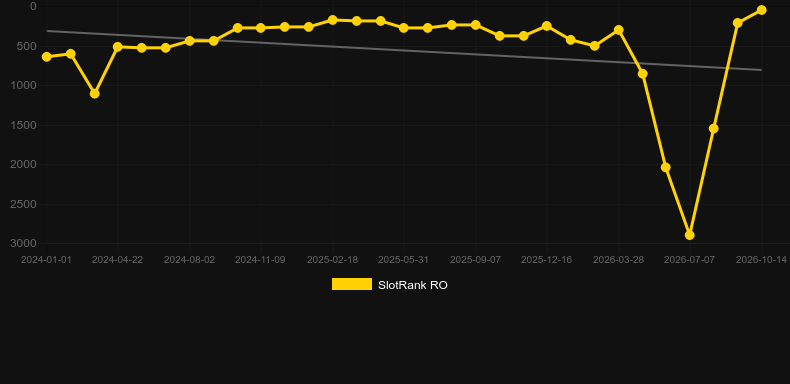Select the data point above 2024-11-09
Image resolution: width=790 pixels, height=384 pixels.
(260, 28)
